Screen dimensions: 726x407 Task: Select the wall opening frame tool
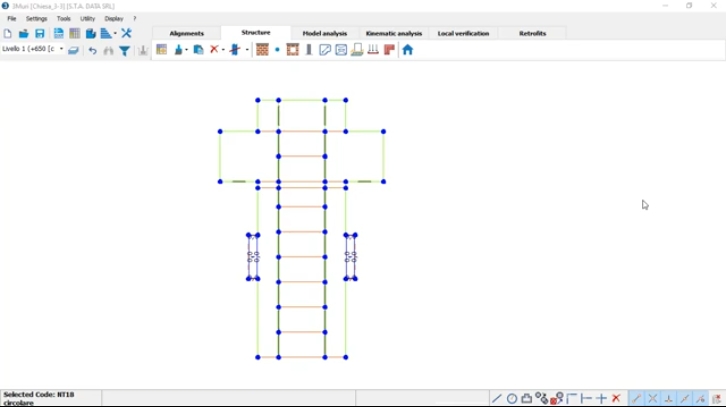pos(293,50)
